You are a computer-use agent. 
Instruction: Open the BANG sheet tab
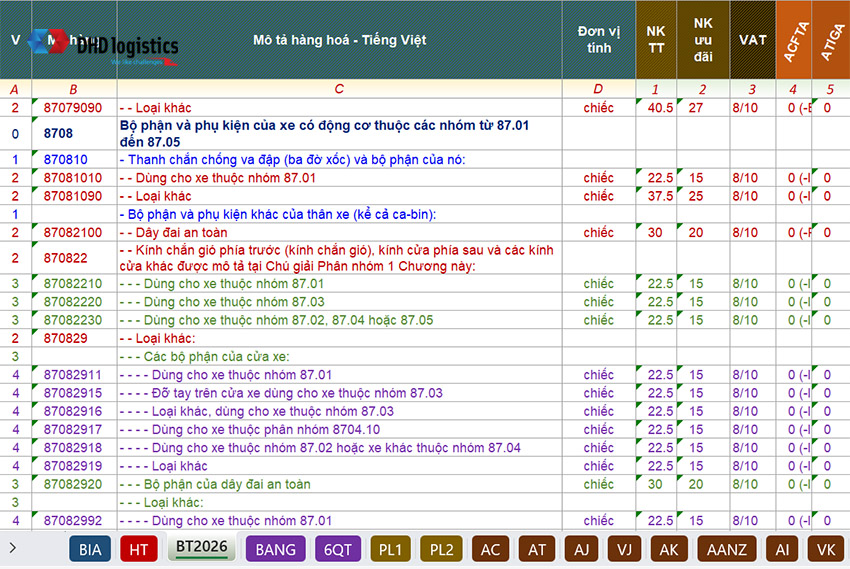(x=275, y=549)
